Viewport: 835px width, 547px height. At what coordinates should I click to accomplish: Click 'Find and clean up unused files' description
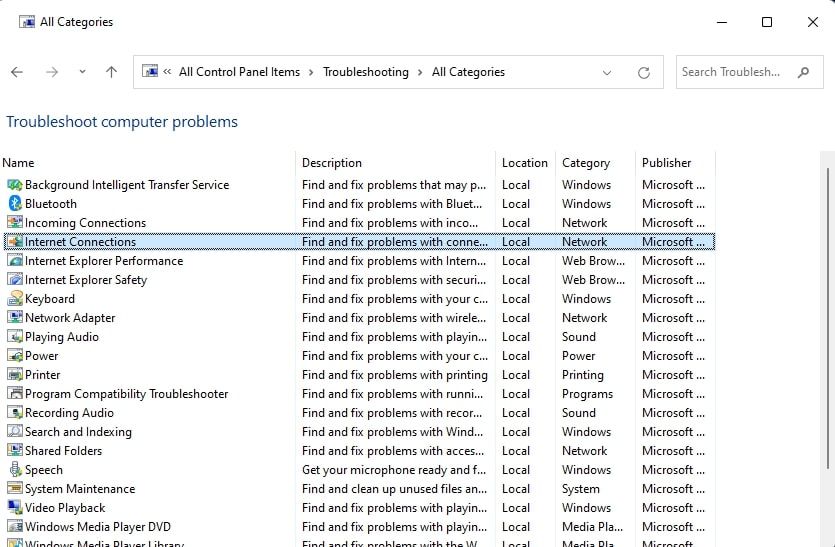(394, 488)
